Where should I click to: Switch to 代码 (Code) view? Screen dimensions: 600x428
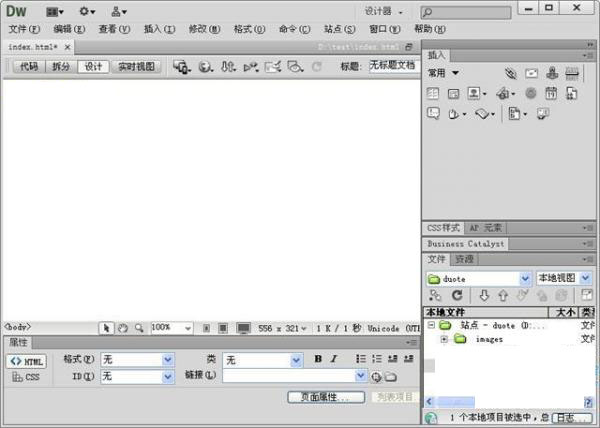[28, 67]
